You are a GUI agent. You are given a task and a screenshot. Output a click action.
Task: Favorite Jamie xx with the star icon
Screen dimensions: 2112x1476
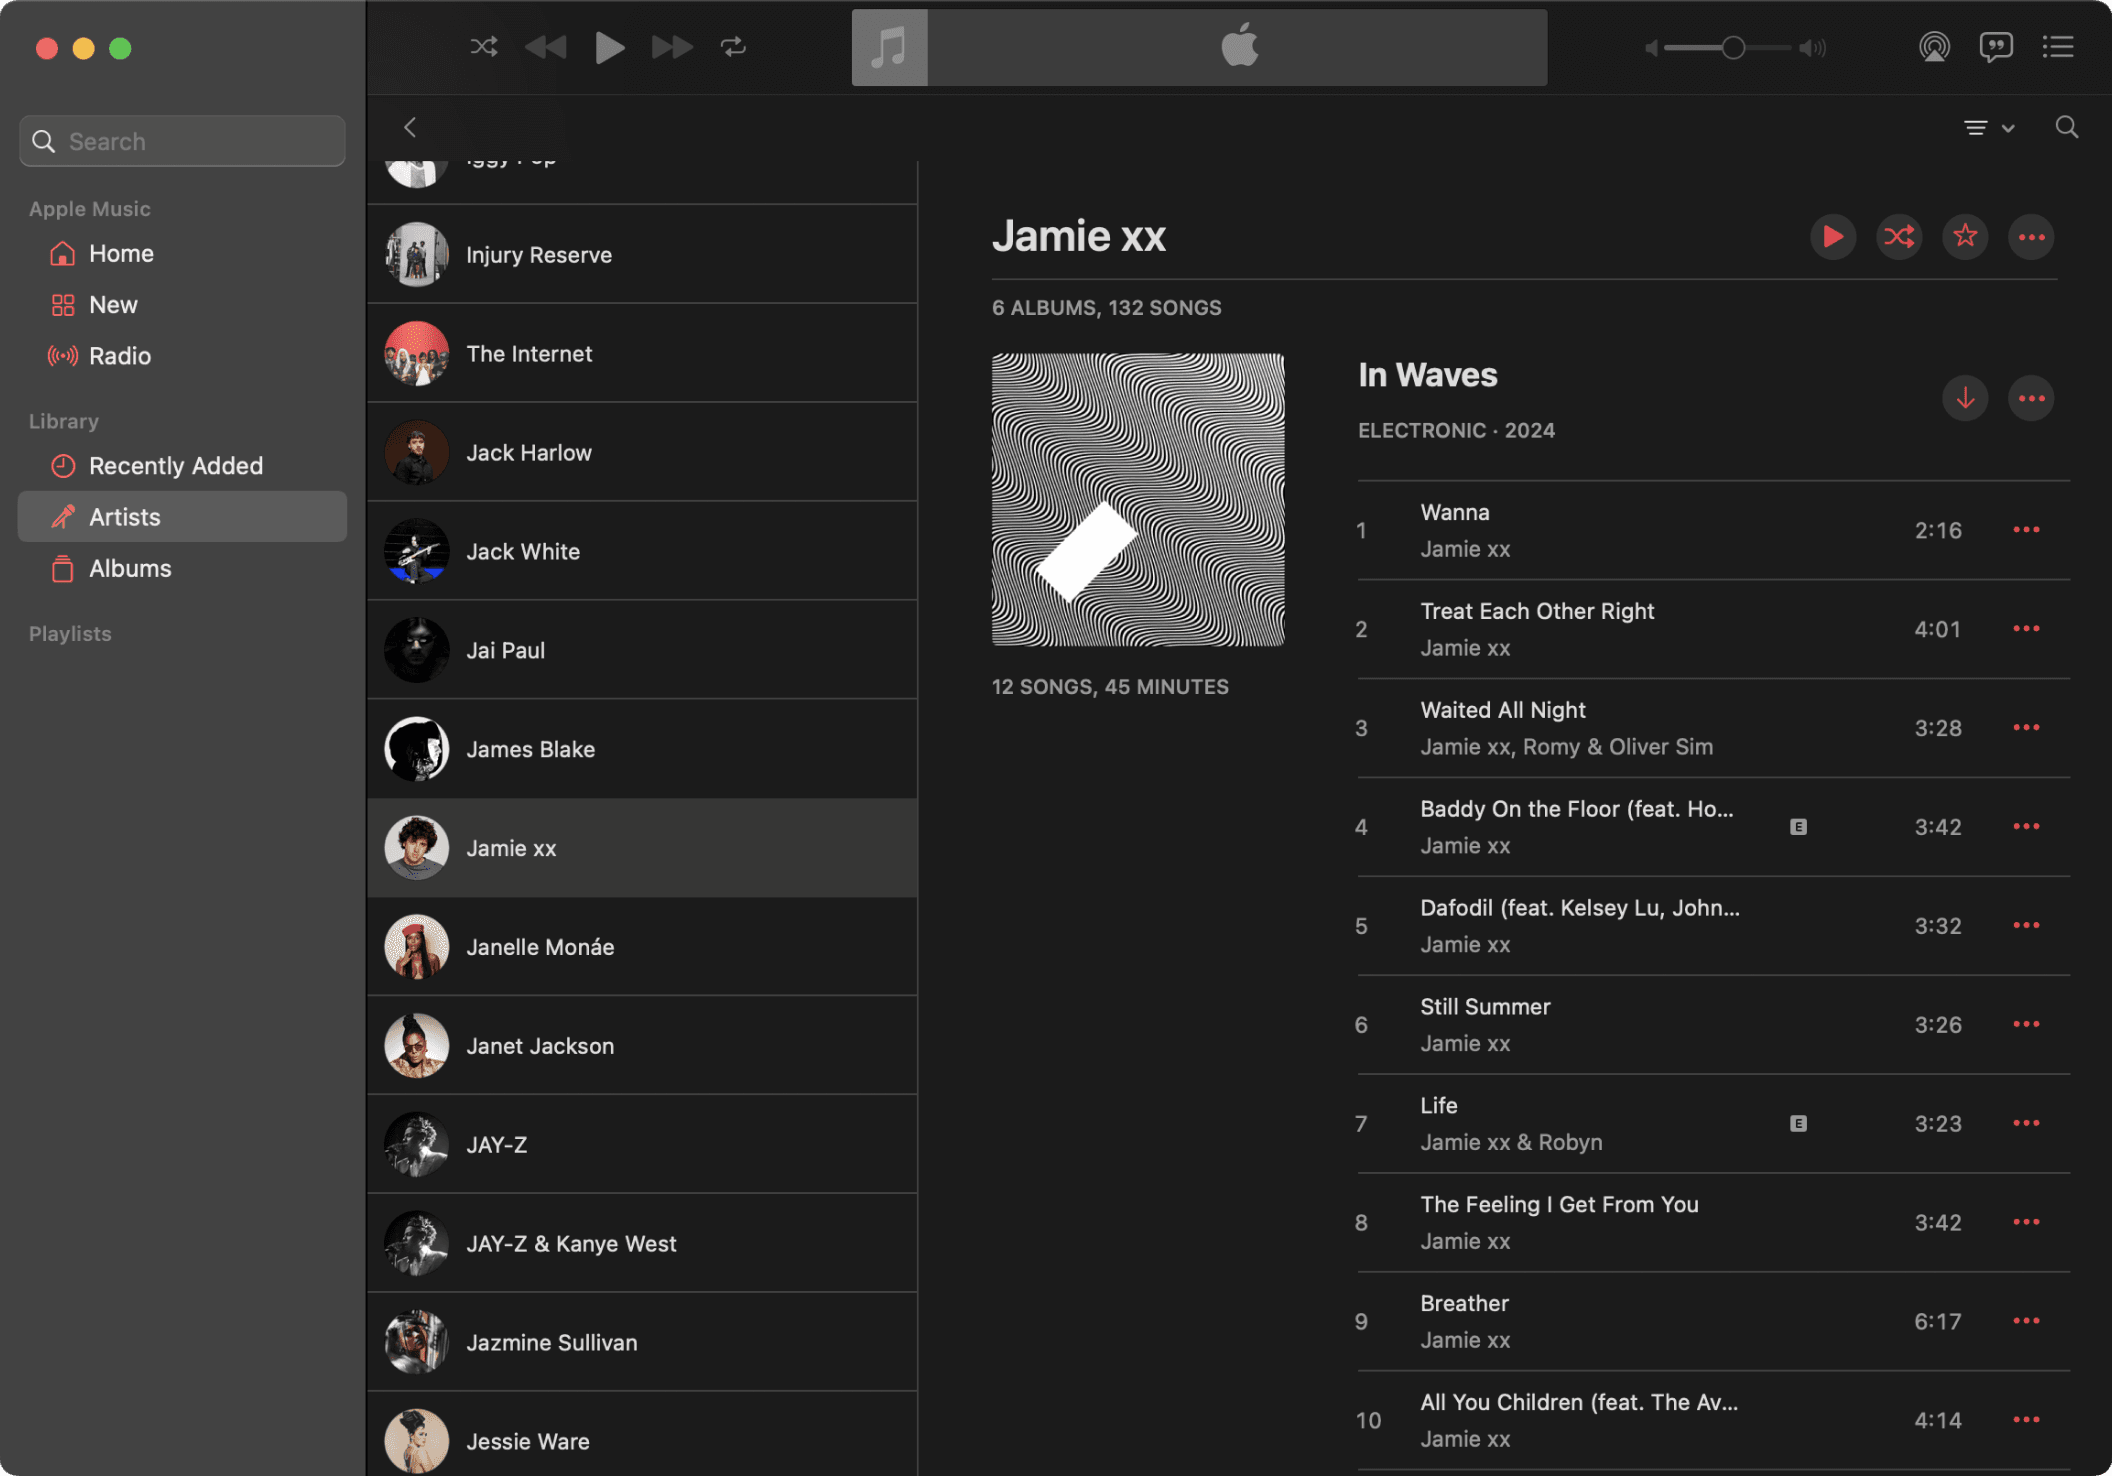pyautogui.click(x=1964, y=237)
